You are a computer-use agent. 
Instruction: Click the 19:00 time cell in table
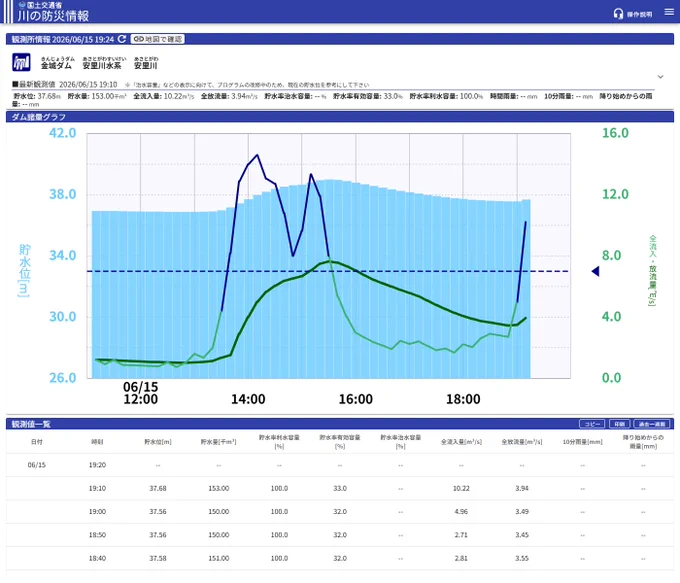[x=97, y=512]
